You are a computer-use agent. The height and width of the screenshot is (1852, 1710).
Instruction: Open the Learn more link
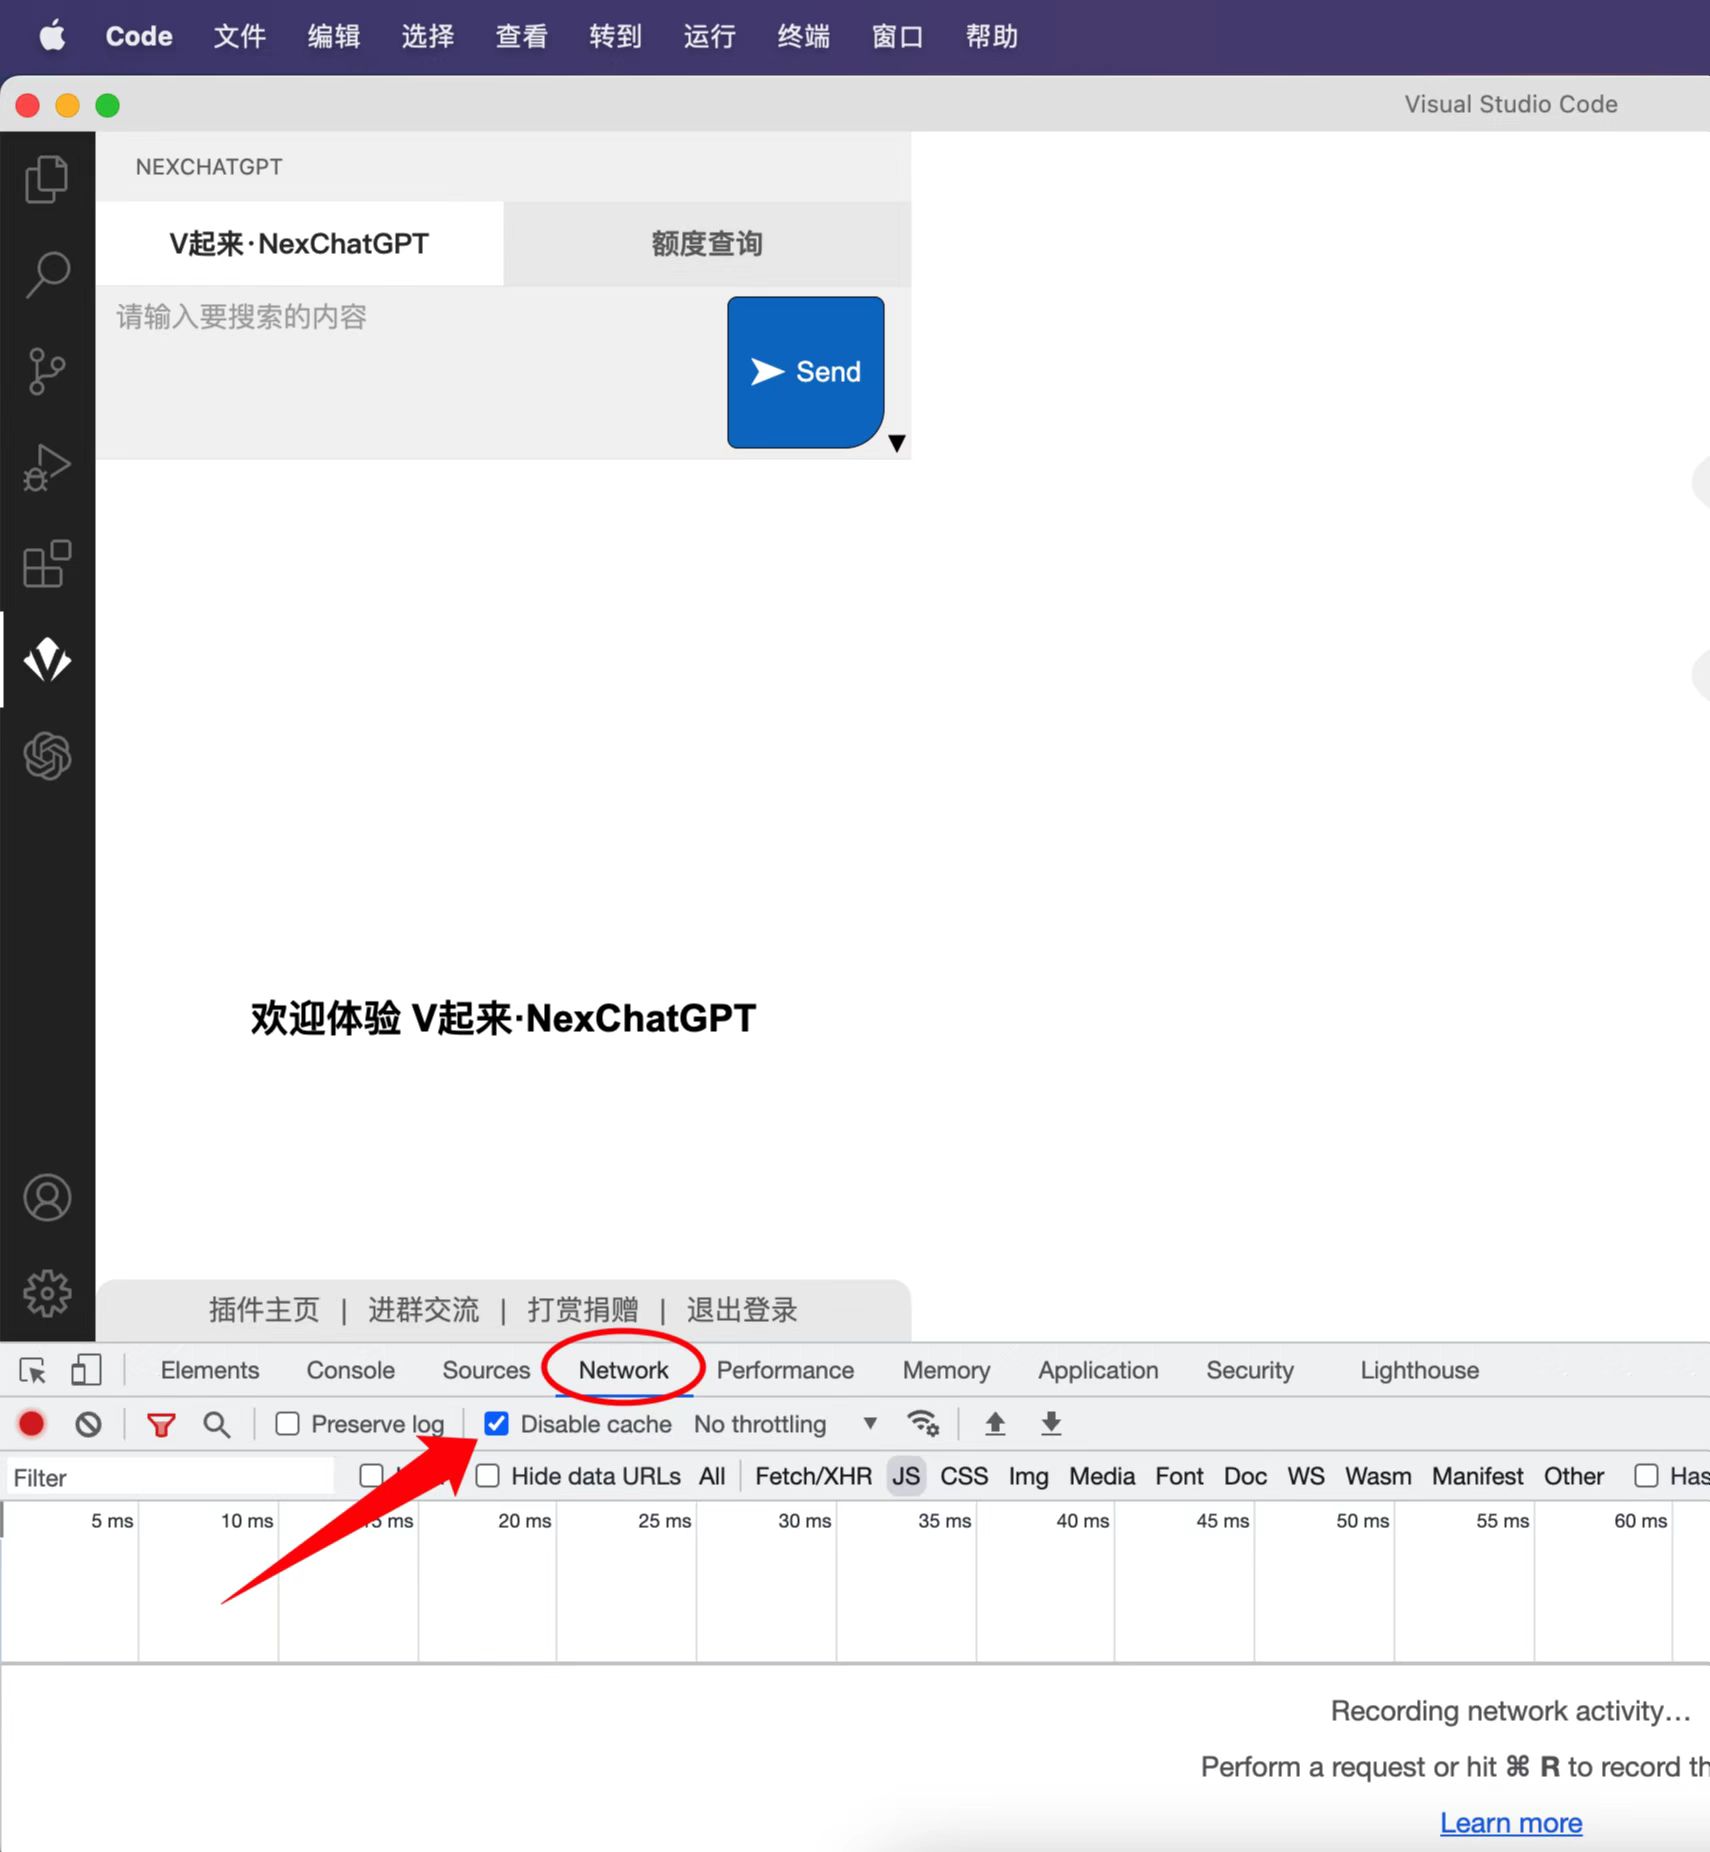click(x=1511, y=1823)
